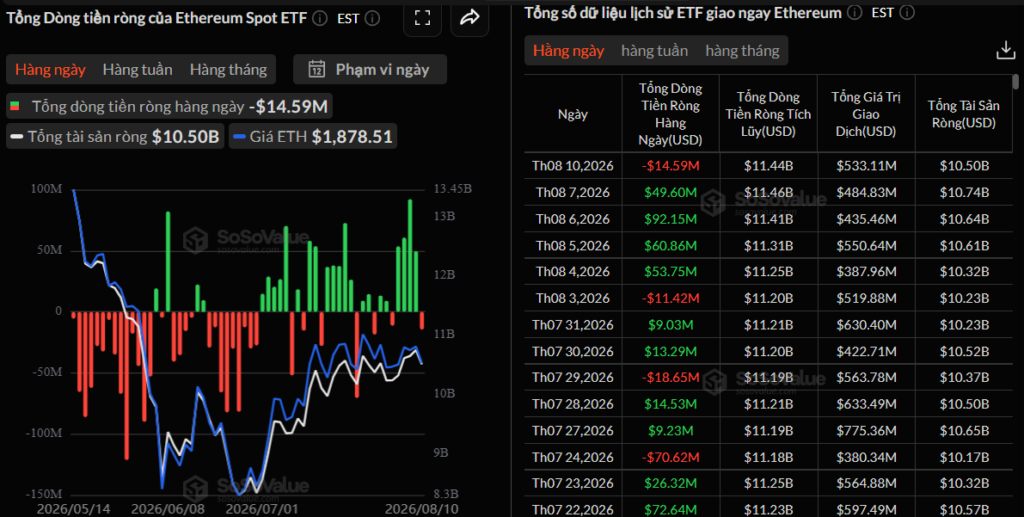Click the -$11.42M outflow cell
1024x517 pixels.
pyautogui.click(x=670, y=298)
